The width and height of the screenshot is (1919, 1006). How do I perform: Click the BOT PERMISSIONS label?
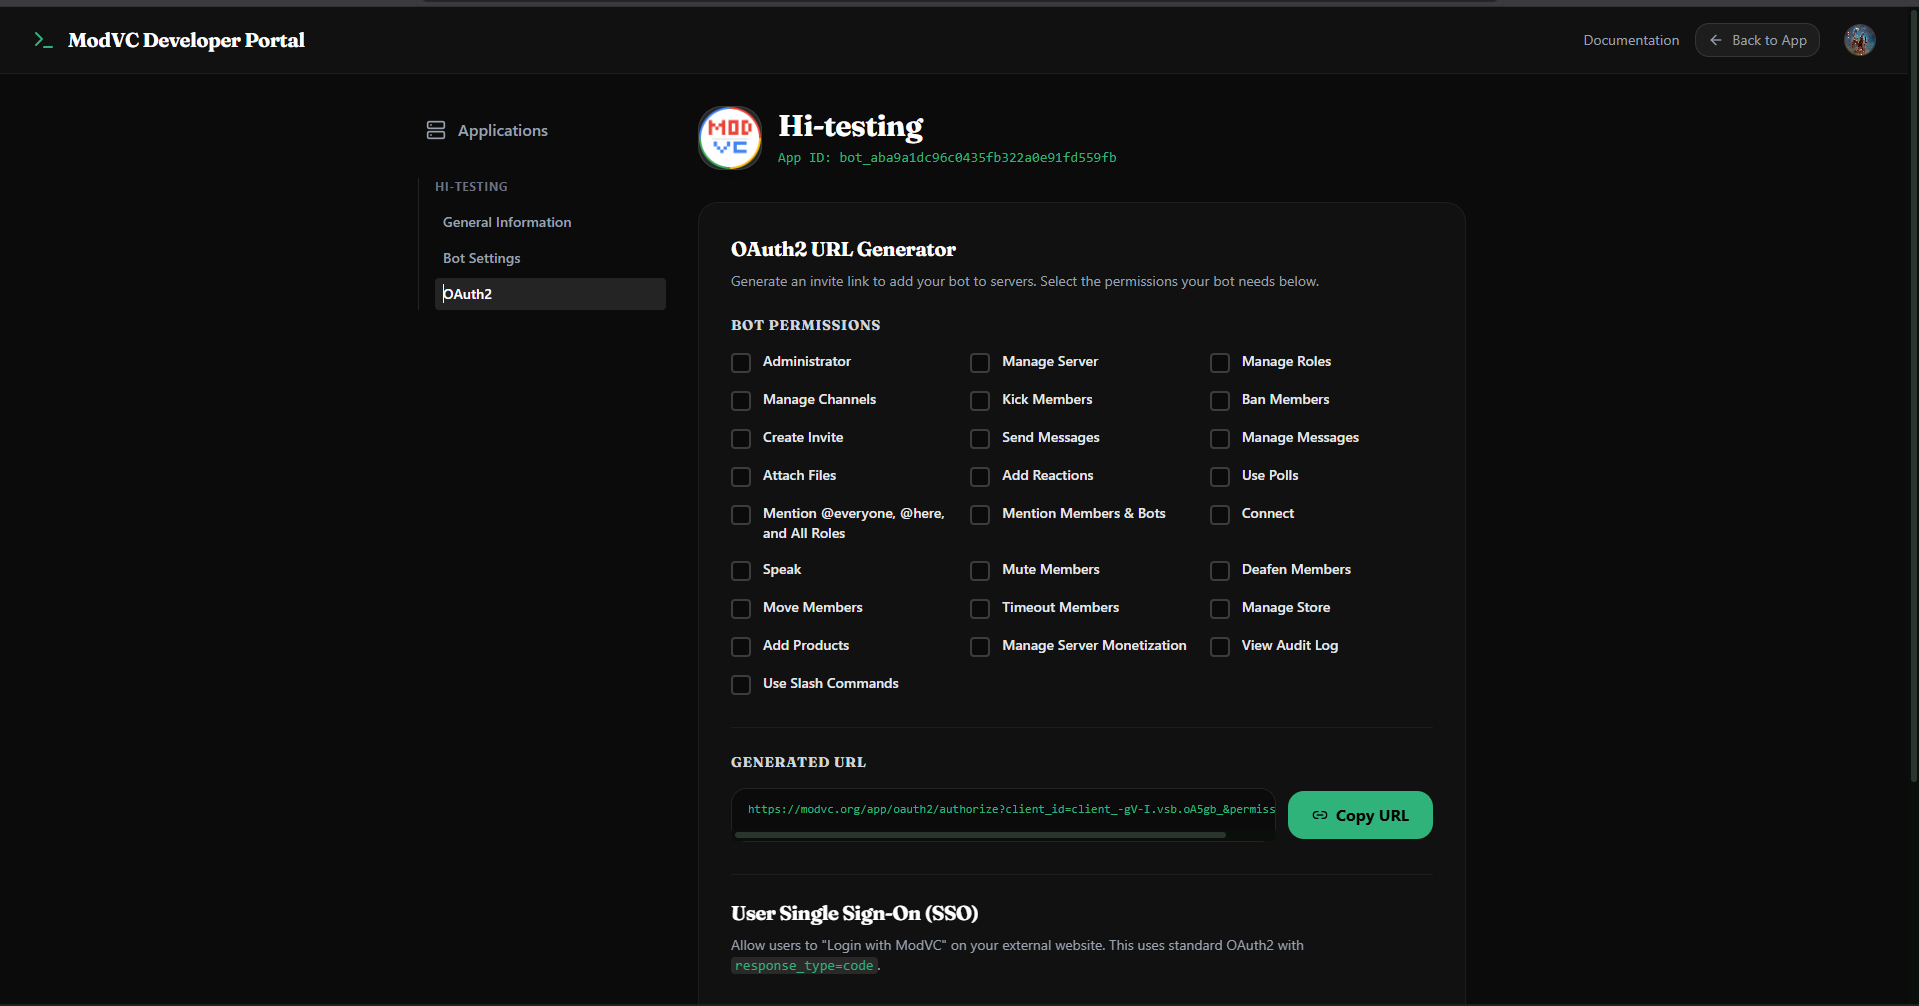(x=805, y=325)
